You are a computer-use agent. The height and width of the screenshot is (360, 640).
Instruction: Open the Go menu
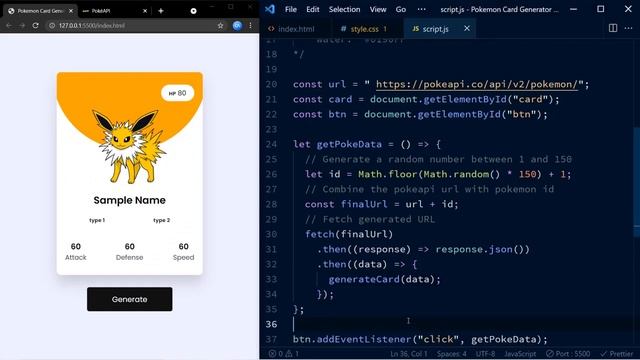(x=401, y=9)
